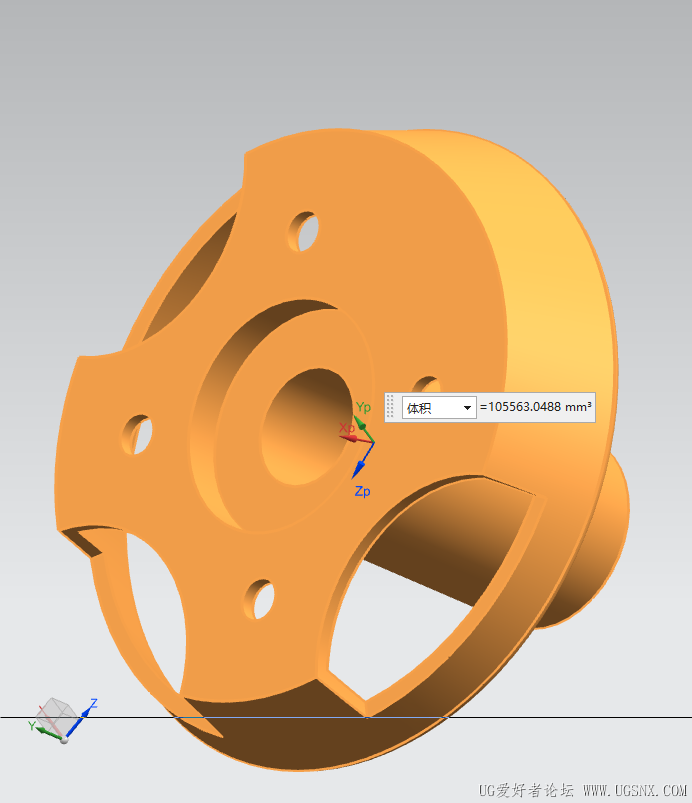The image size is (692, 803).
Task: Select the Yp axis handle
Action: 361,424
